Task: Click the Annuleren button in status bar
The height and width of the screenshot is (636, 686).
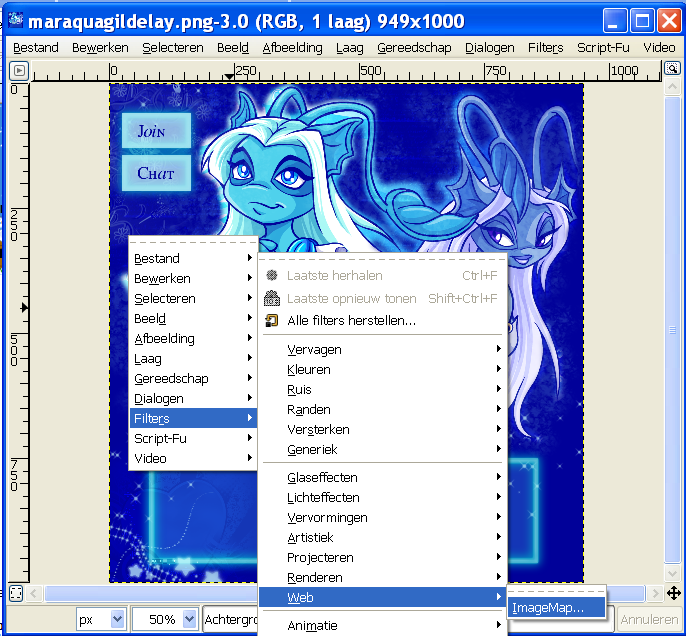Action: (649, 619)
